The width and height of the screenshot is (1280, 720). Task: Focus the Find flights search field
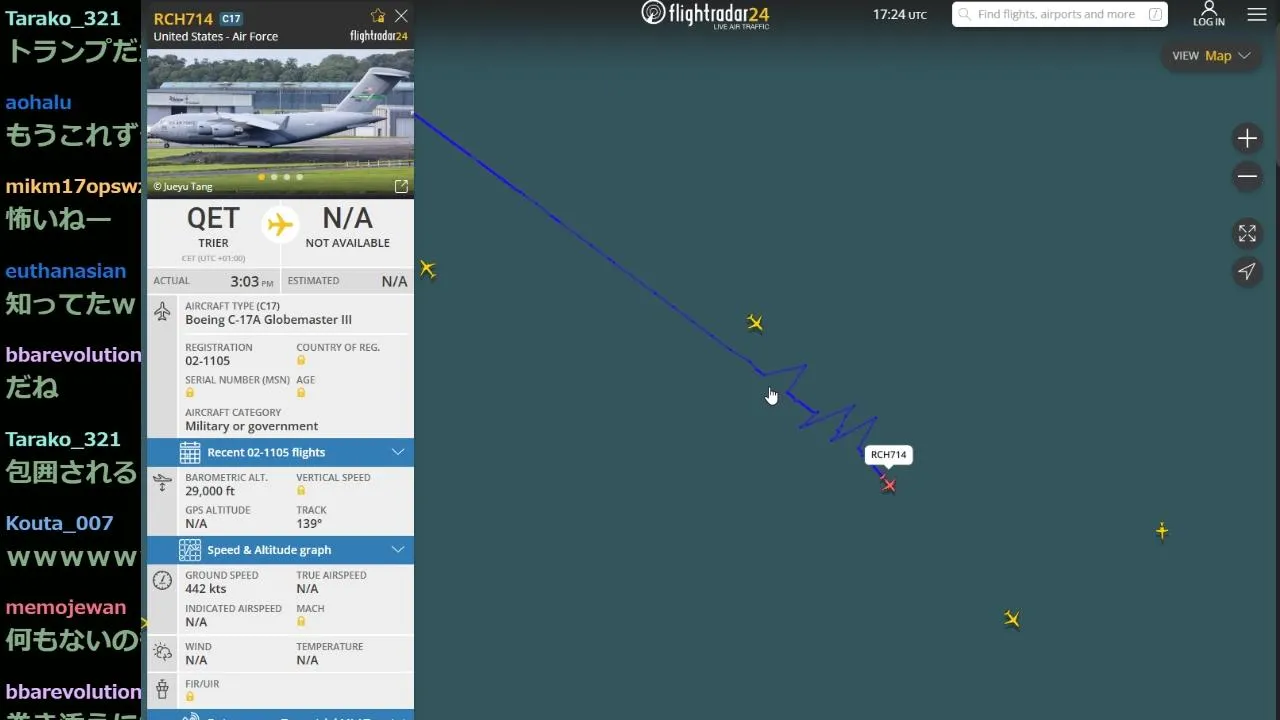(1059, 14)
